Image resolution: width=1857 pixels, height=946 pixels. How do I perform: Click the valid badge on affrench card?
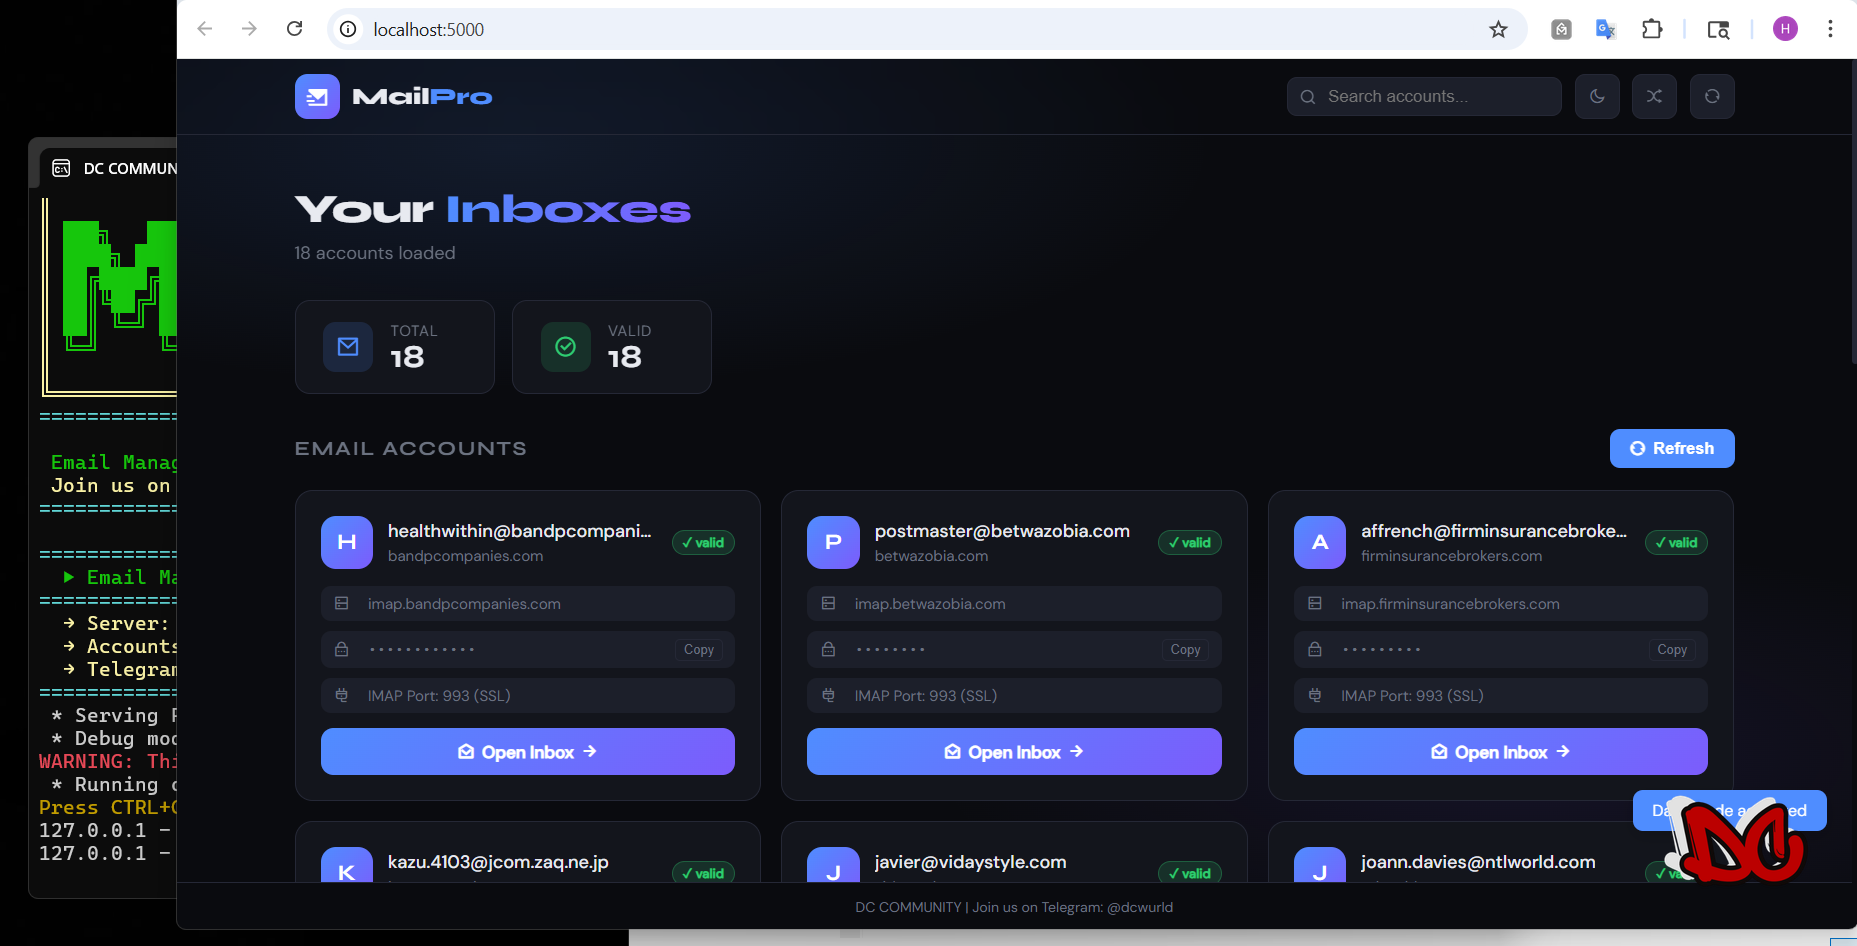1676,543
